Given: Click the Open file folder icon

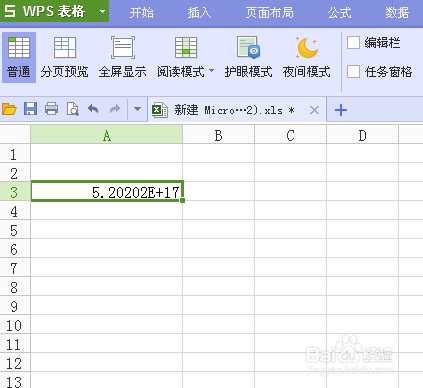Looking at the screenshot, I should coord(9,109).
